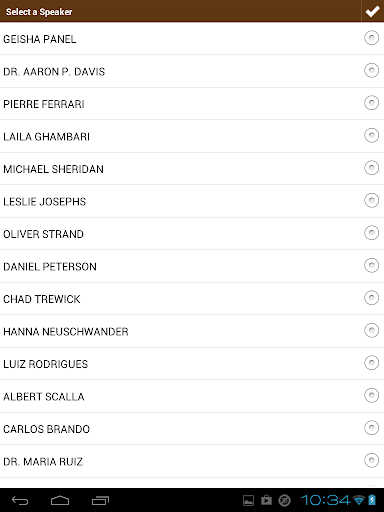Tap the Wi-Fi status icon
The image size is (384, 512).
[359, 500]
